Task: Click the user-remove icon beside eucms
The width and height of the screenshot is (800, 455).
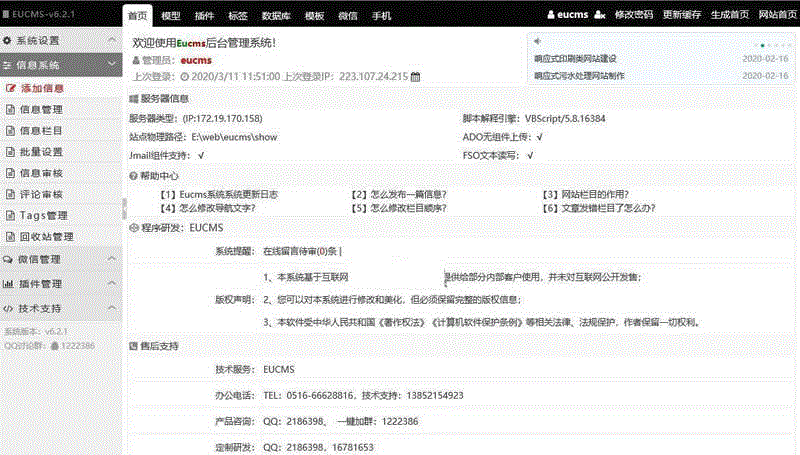Action: coord(600,15)
